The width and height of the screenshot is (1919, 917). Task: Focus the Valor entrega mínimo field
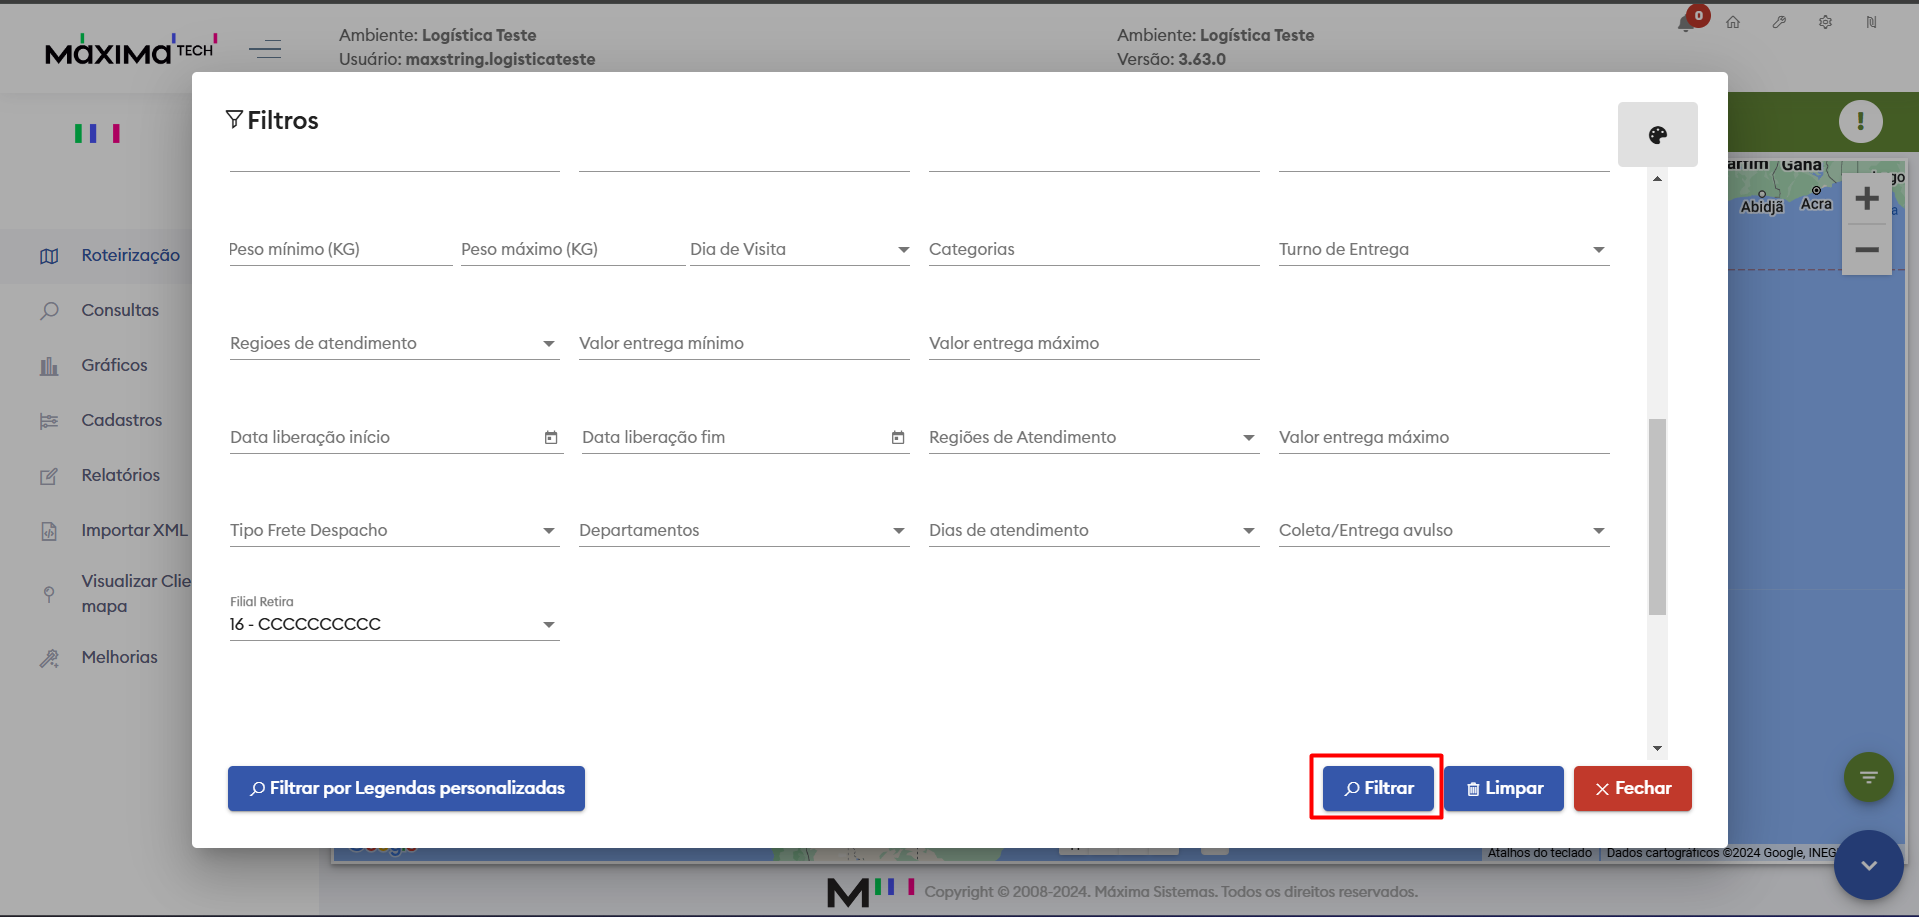[x=744, y=344]
